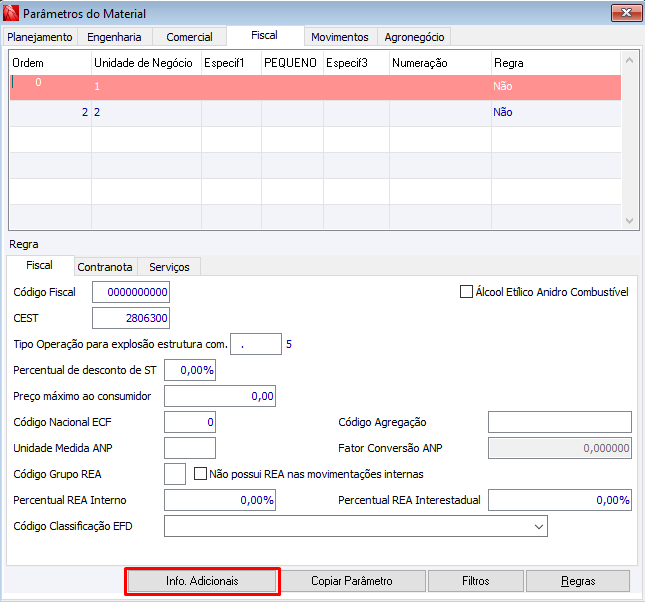Click the Percentual REA Interno field

pyautogui.click(x=220, y=500)
